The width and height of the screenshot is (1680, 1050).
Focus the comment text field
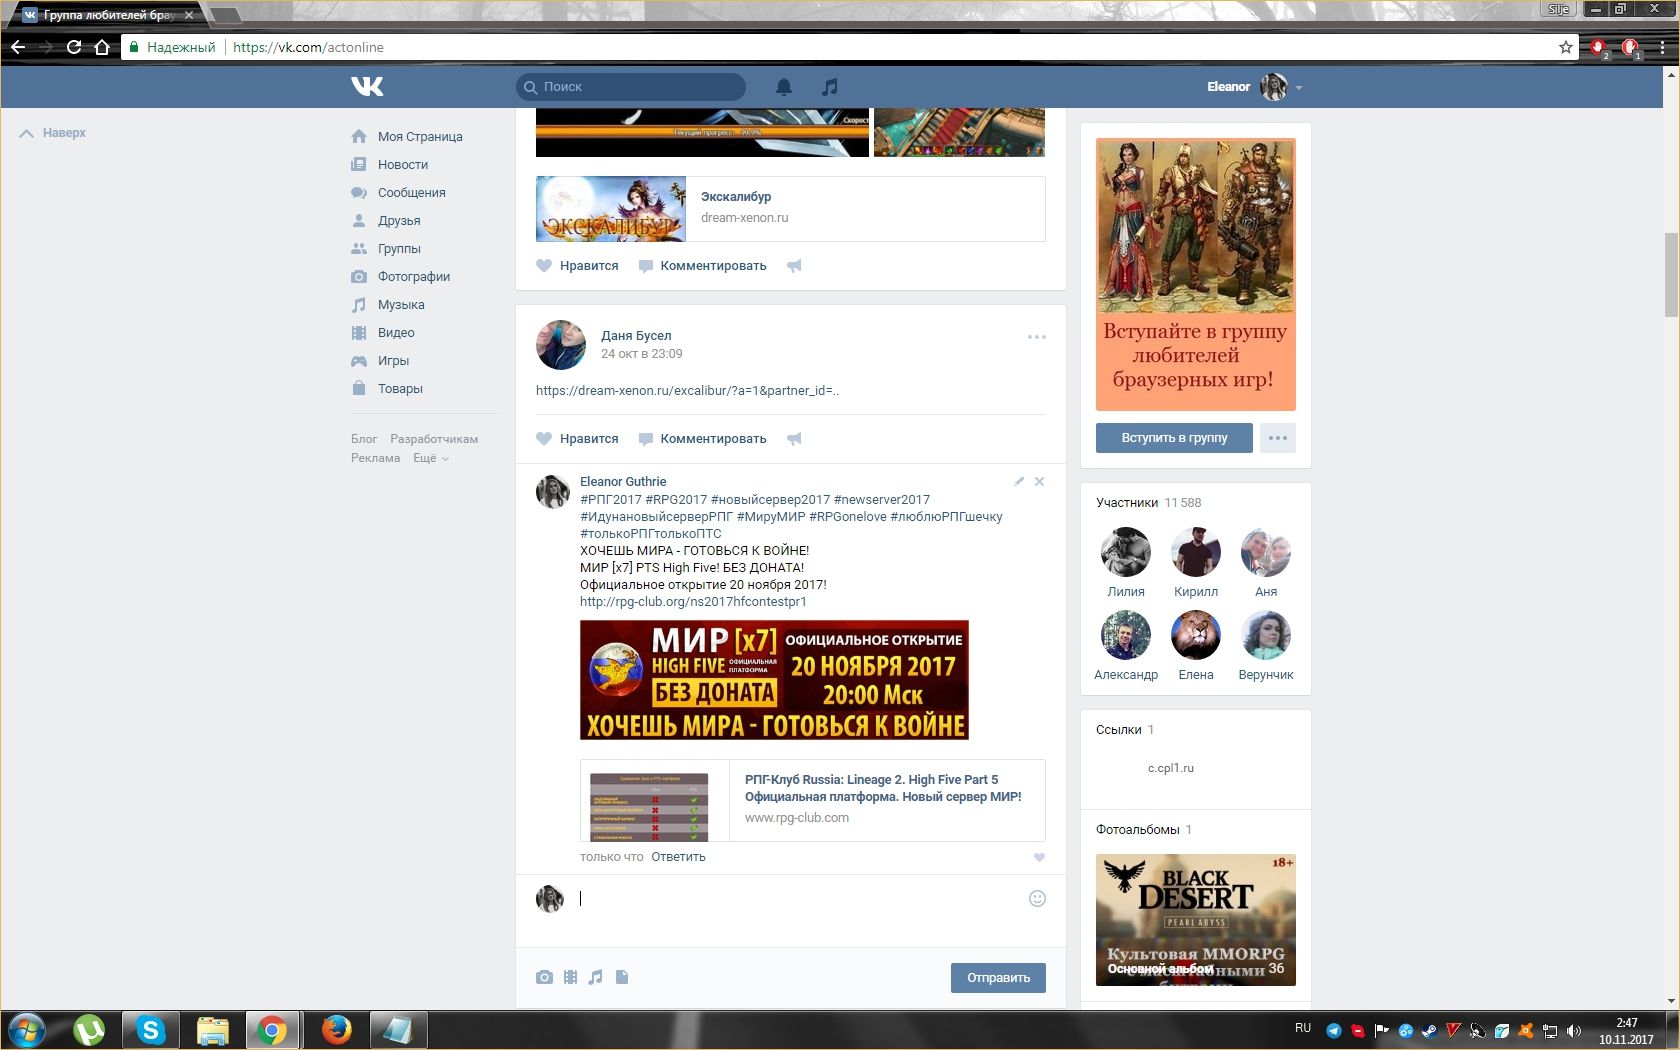800,899
